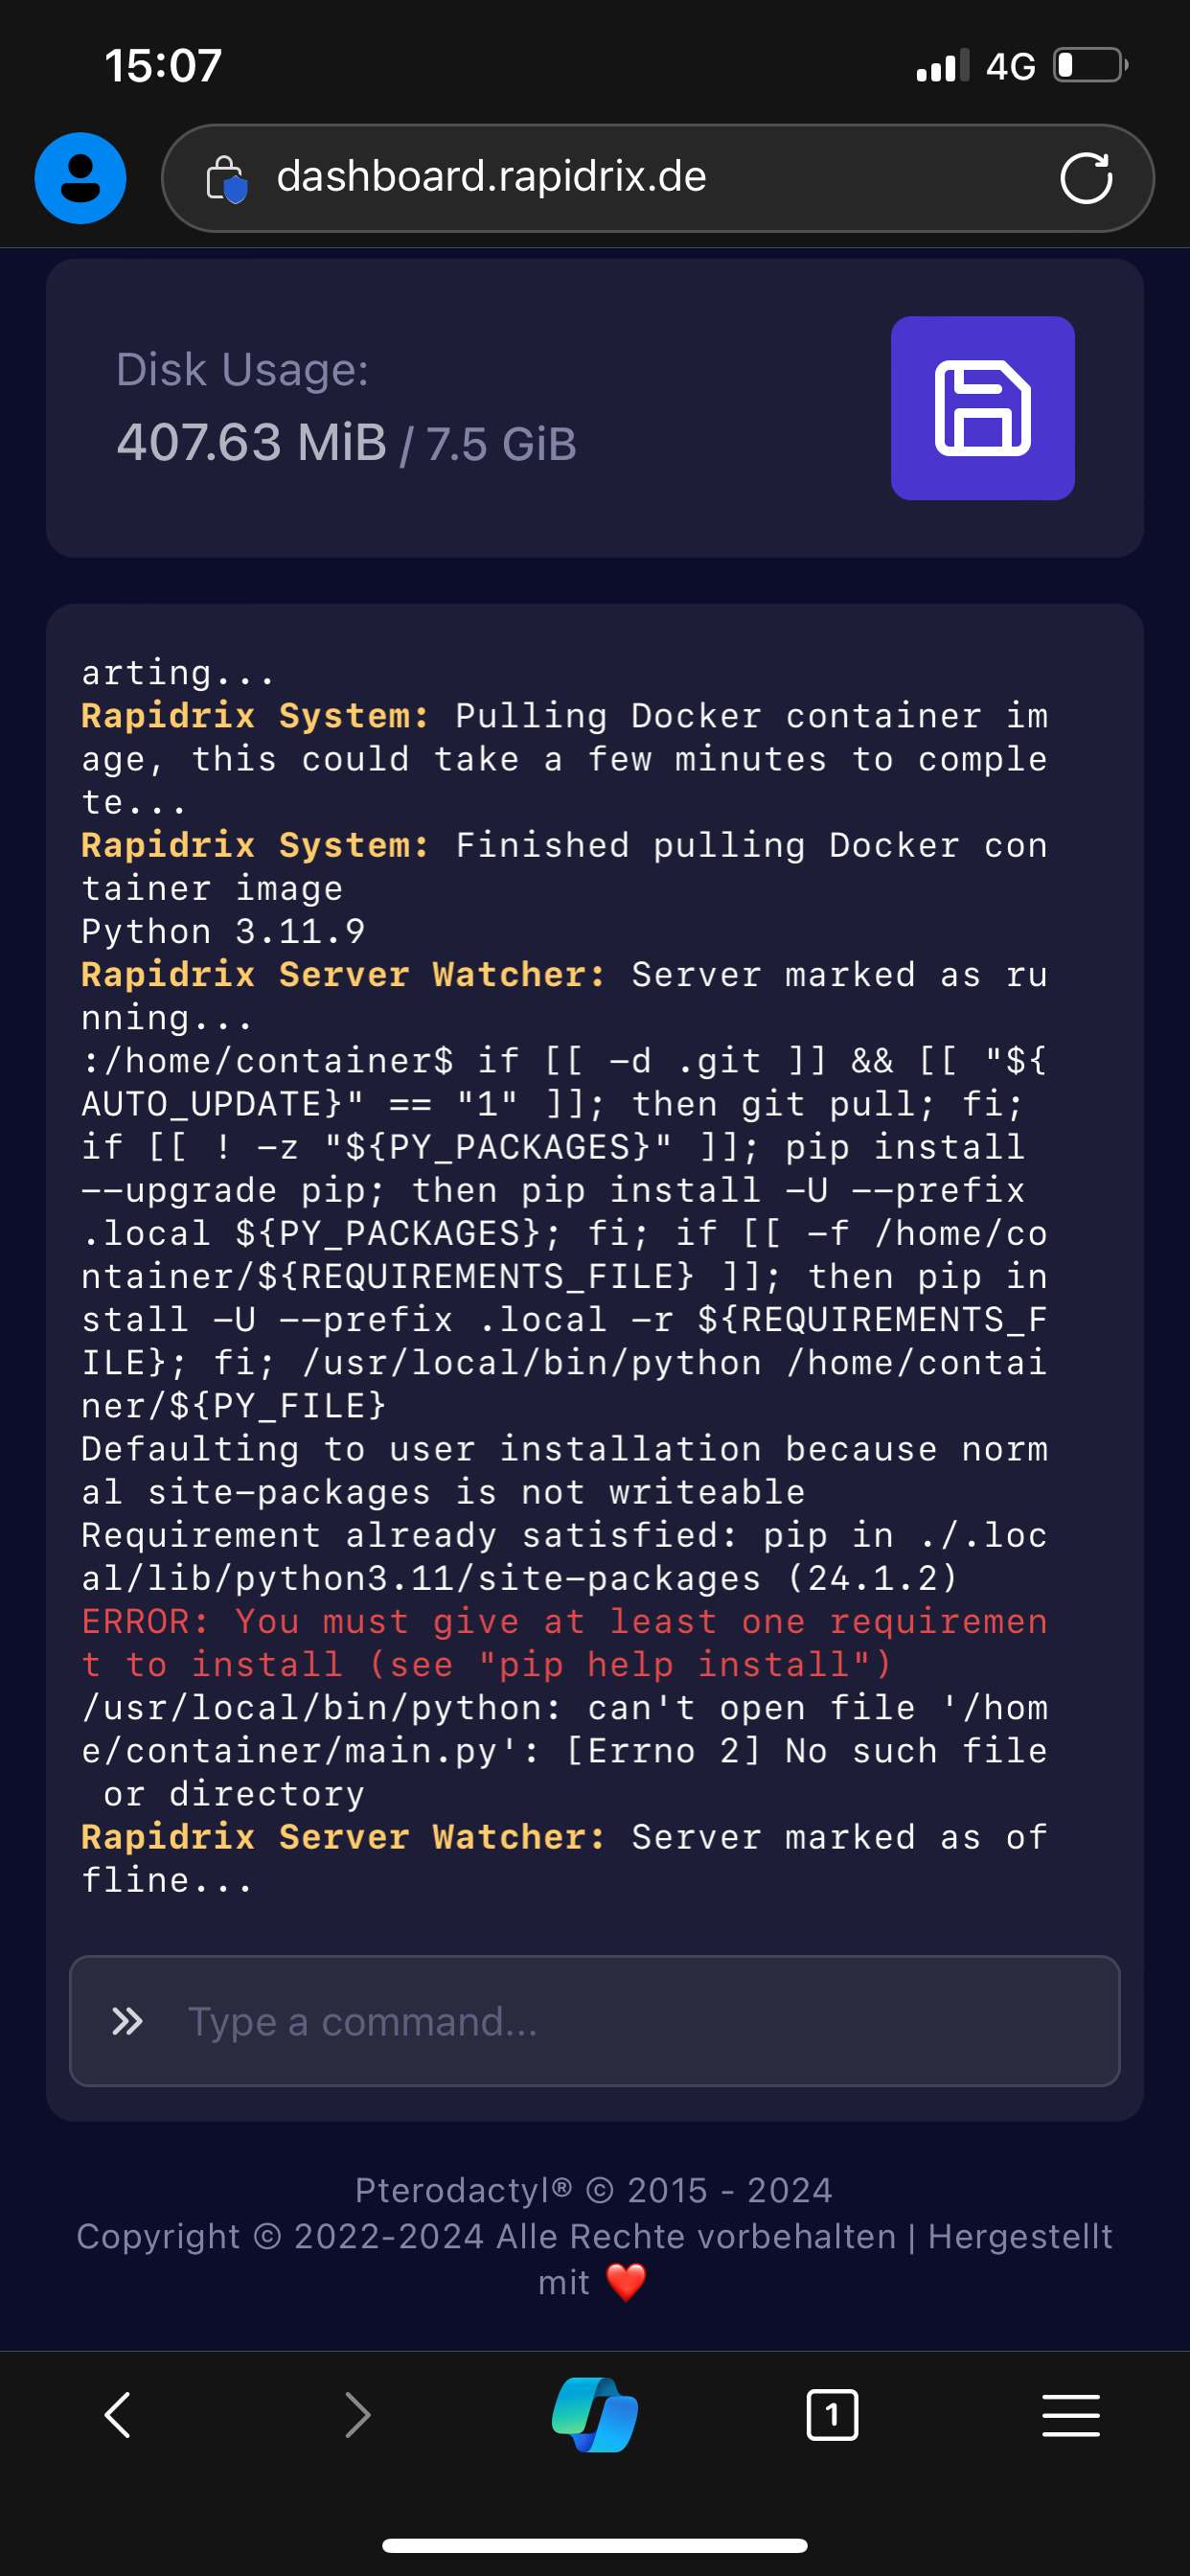Click the Pterodactyl copyright link
The image size is (1190, 2576).
[x=593, y=2189]
